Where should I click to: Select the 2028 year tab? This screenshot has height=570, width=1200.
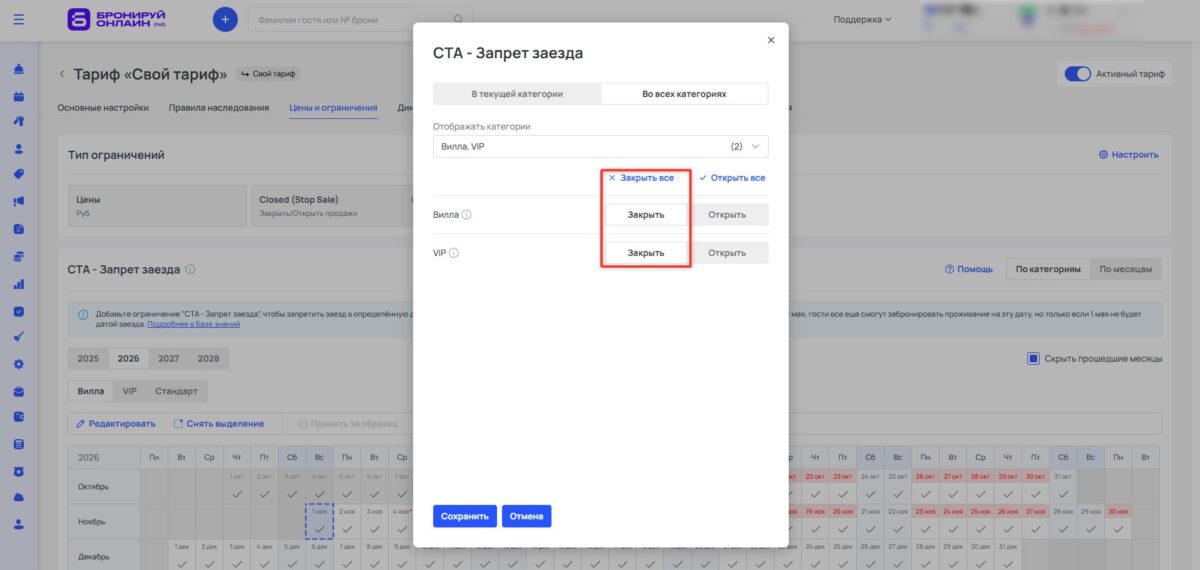pyautogui.click(x=208, y=358)
